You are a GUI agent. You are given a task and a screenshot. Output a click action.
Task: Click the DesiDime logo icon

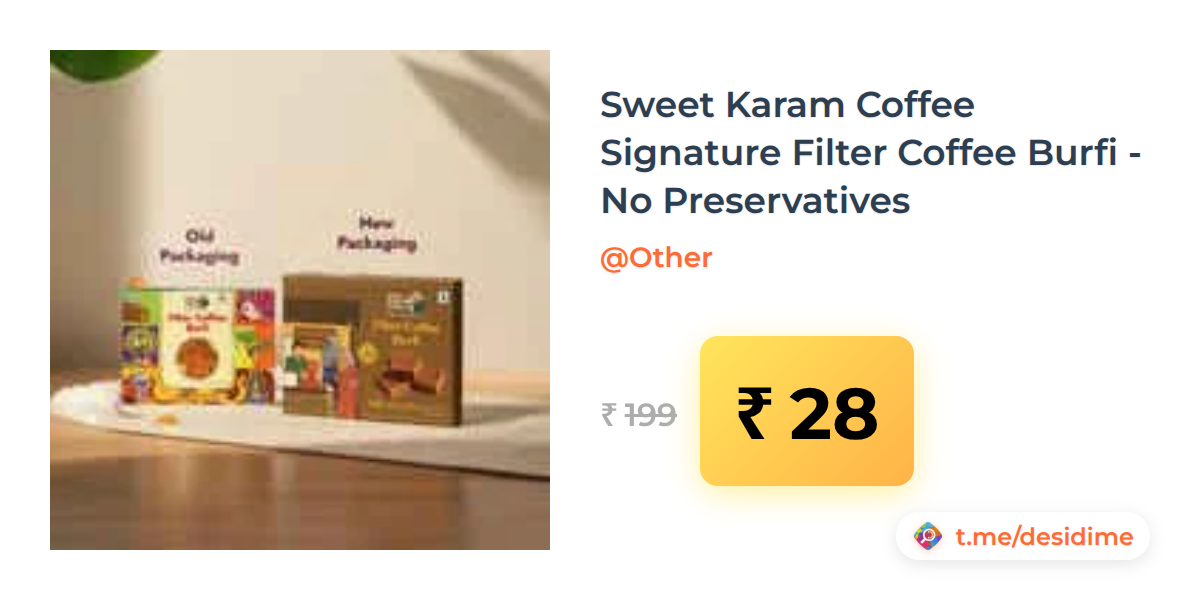pyautogui.click(x=928, y=537)
